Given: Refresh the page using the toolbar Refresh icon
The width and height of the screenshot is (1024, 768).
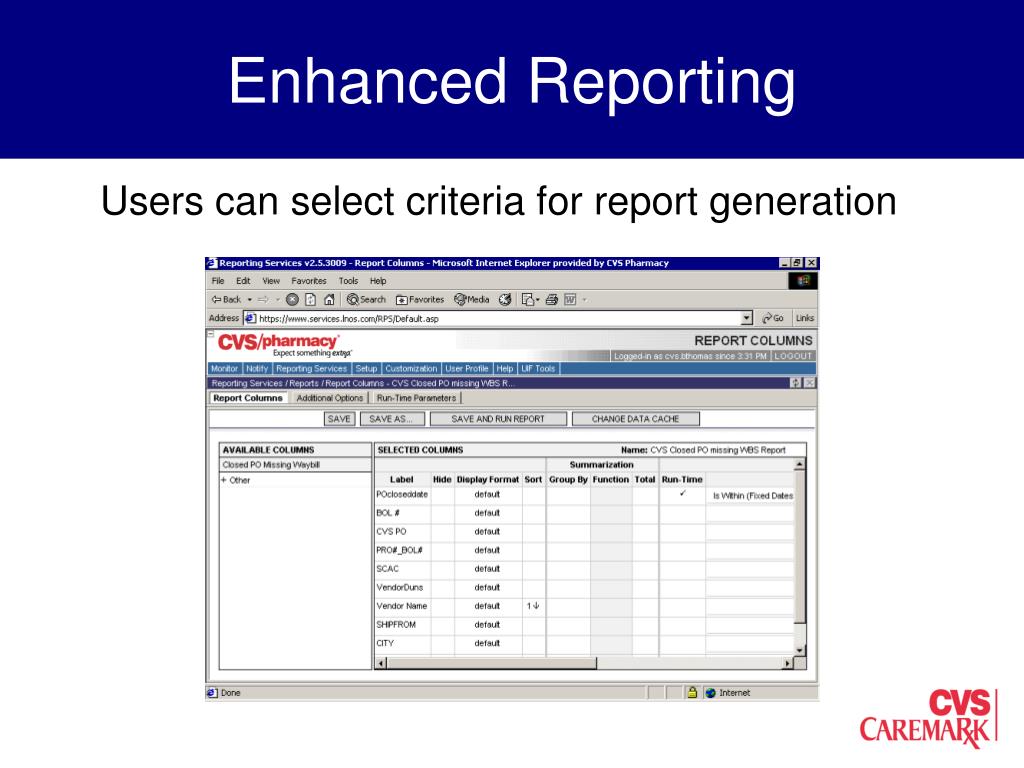Looking at the screenshot, I should pyautogui.click(x=311, y=300).
